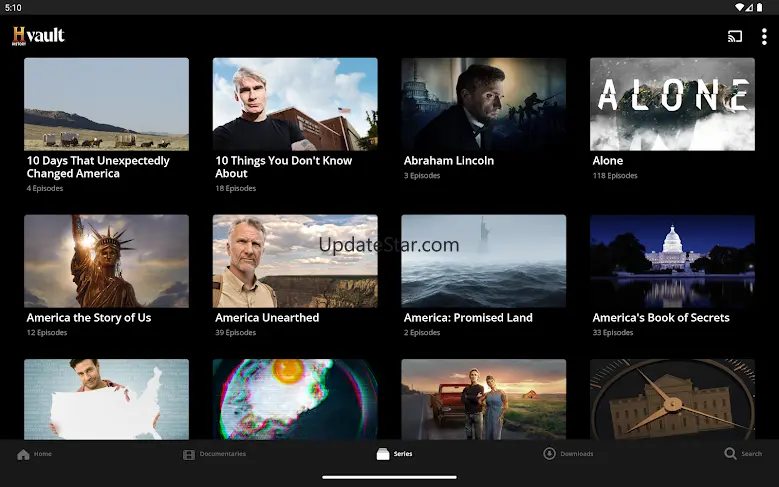Viewport: 779px width, 487px height.
Task: Open the Alone series thumbnail
Action: tap(672, 104)
